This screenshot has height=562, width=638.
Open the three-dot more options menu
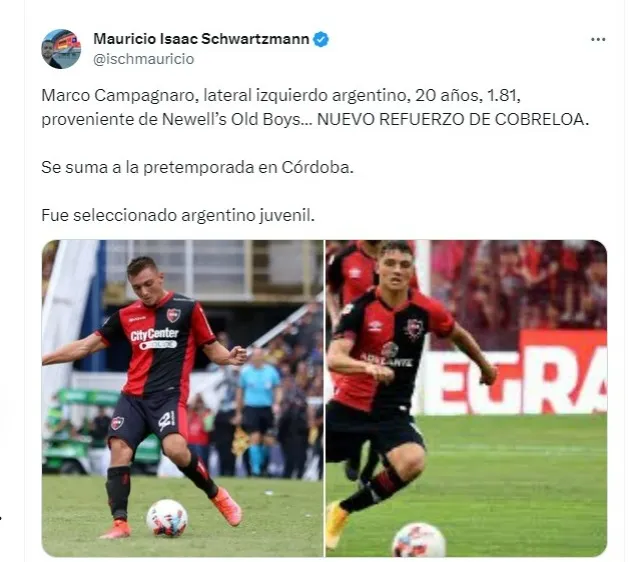click(x=598, y=39)
